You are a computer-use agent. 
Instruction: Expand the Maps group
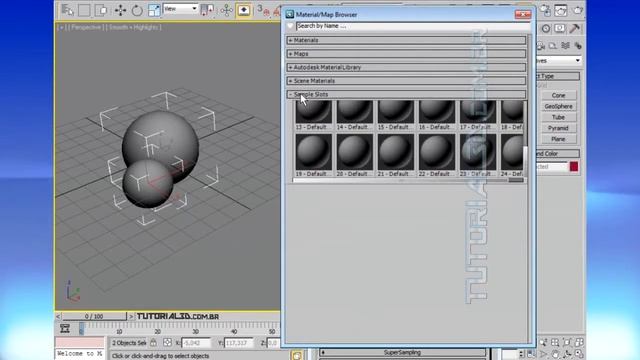tap(406, 53)
